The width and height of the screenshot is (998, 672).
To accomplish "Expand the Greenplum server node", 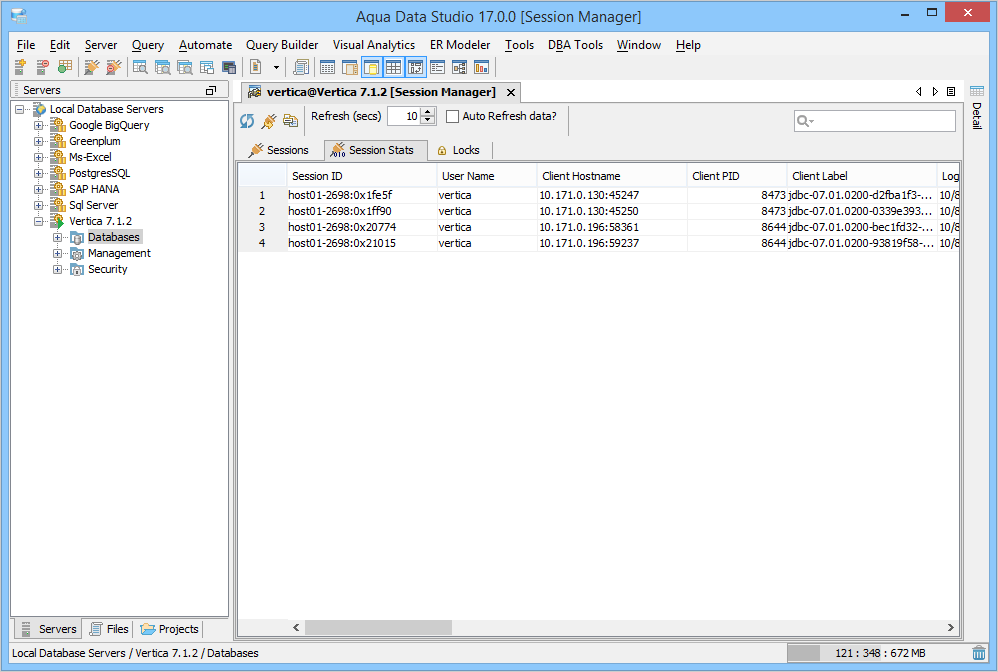I will tap(39, 141).
